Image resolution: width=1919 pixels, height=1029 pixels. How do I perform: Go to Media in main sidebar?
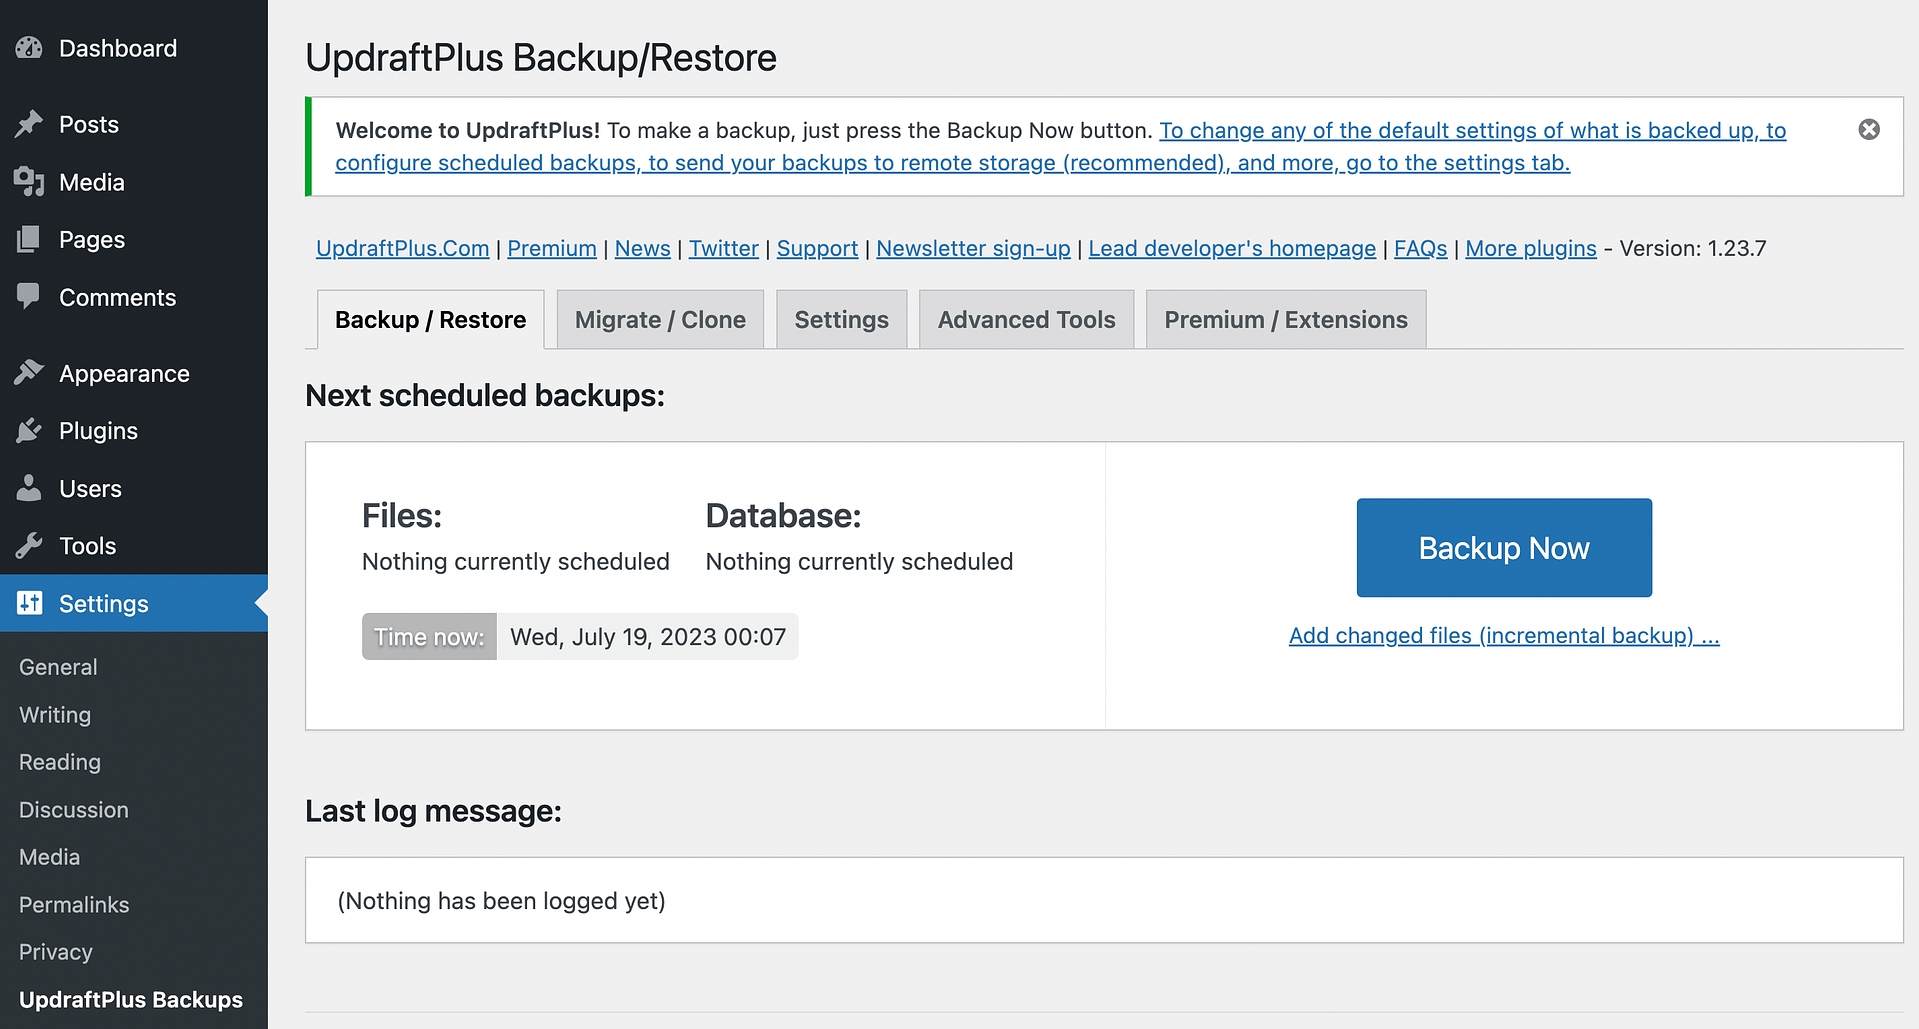[x=92, y=182]
